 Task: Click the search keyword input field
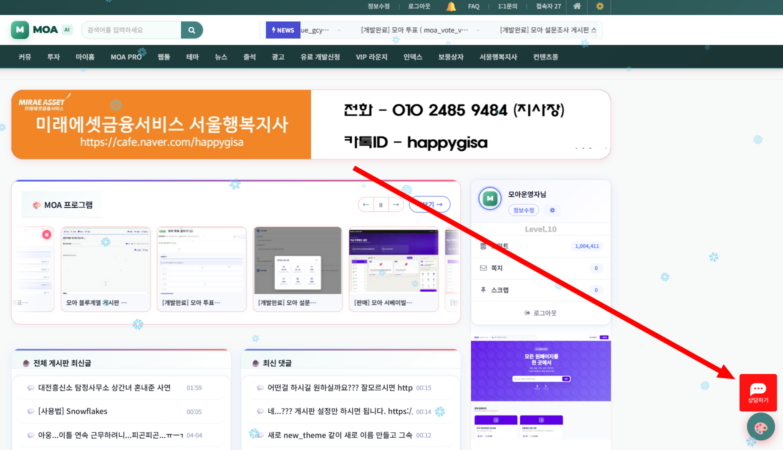point(128,30)
